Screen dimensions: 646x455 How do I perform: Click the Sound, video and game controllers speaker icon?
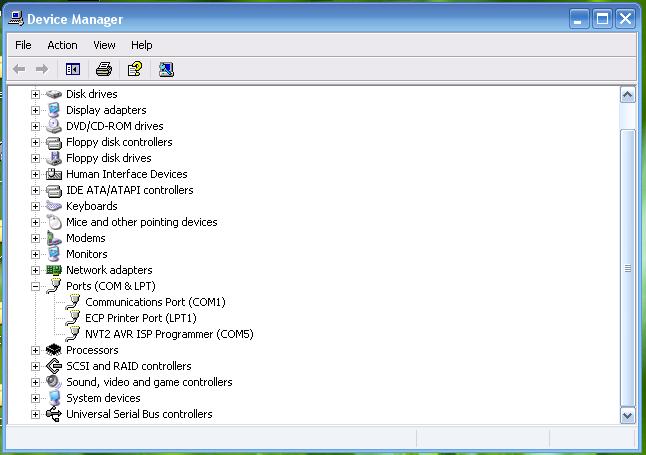point(54,382)
